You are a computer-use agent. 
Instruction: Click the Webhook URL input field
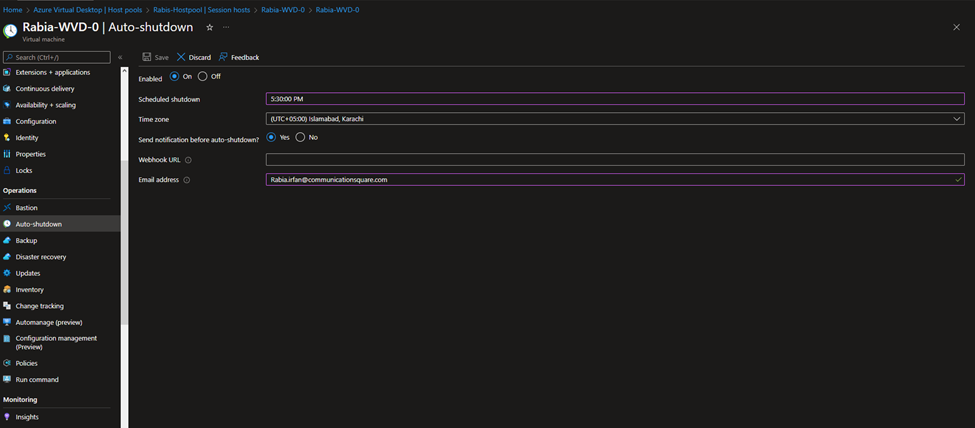pos(615,159)
